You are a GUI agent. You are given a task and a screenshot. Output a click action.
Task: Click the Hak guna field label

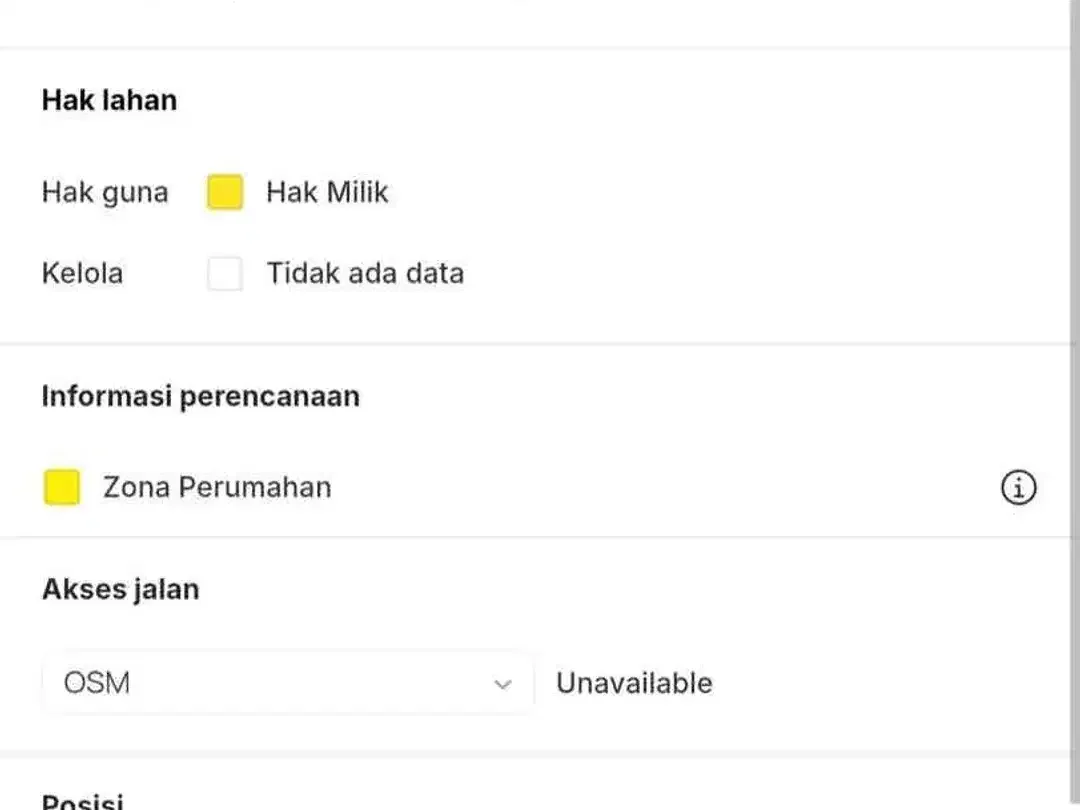pos(105,192)
